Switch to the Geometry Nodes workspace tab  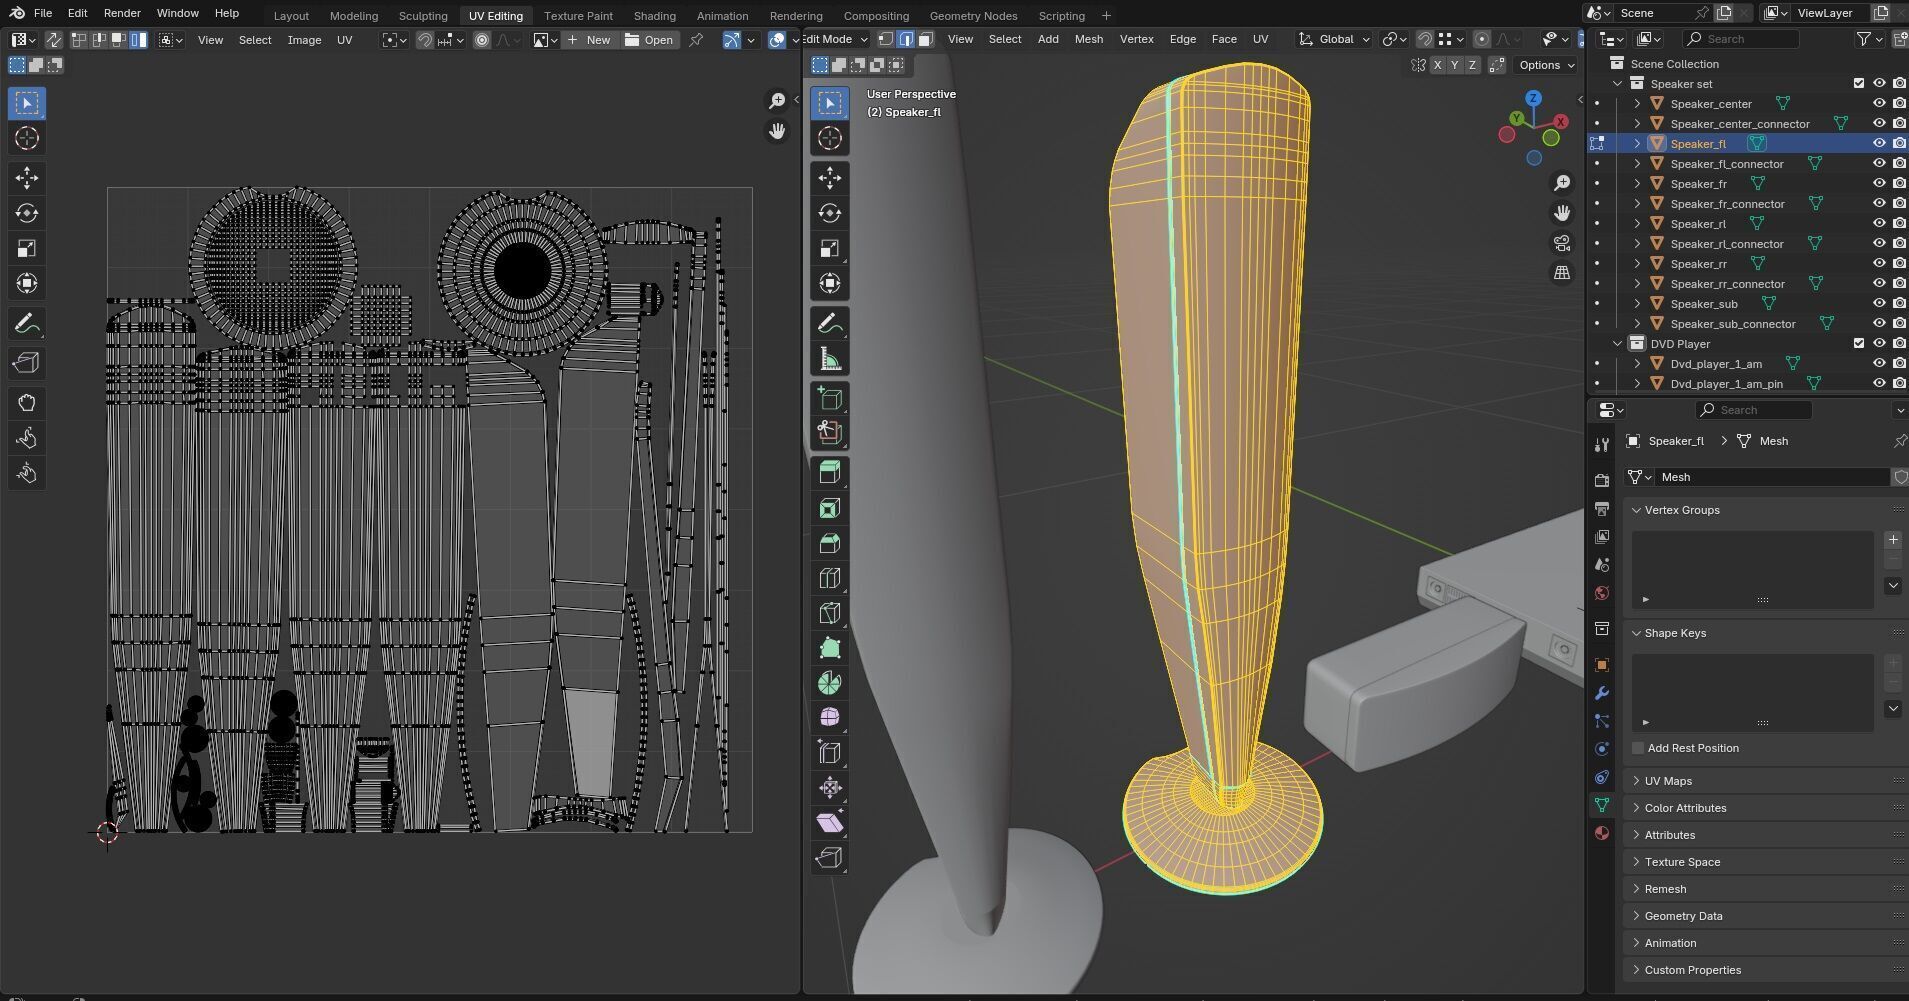[973, 16]
